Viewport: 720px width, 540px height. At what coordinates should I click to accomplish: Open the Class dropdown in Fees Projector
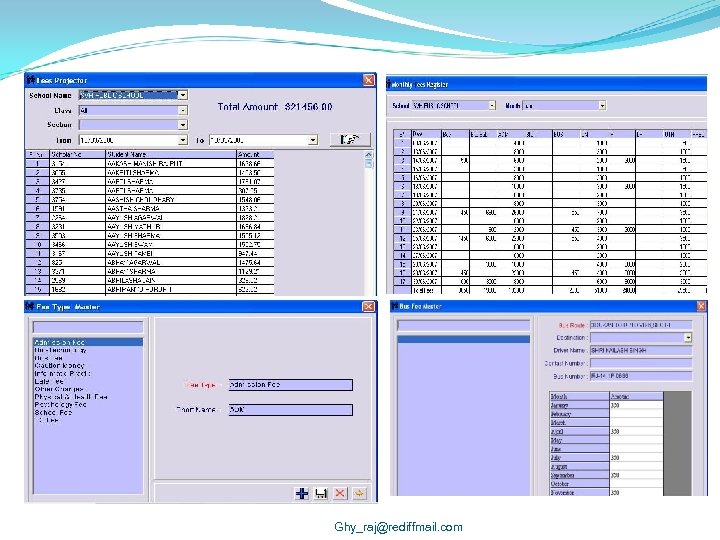182,110
